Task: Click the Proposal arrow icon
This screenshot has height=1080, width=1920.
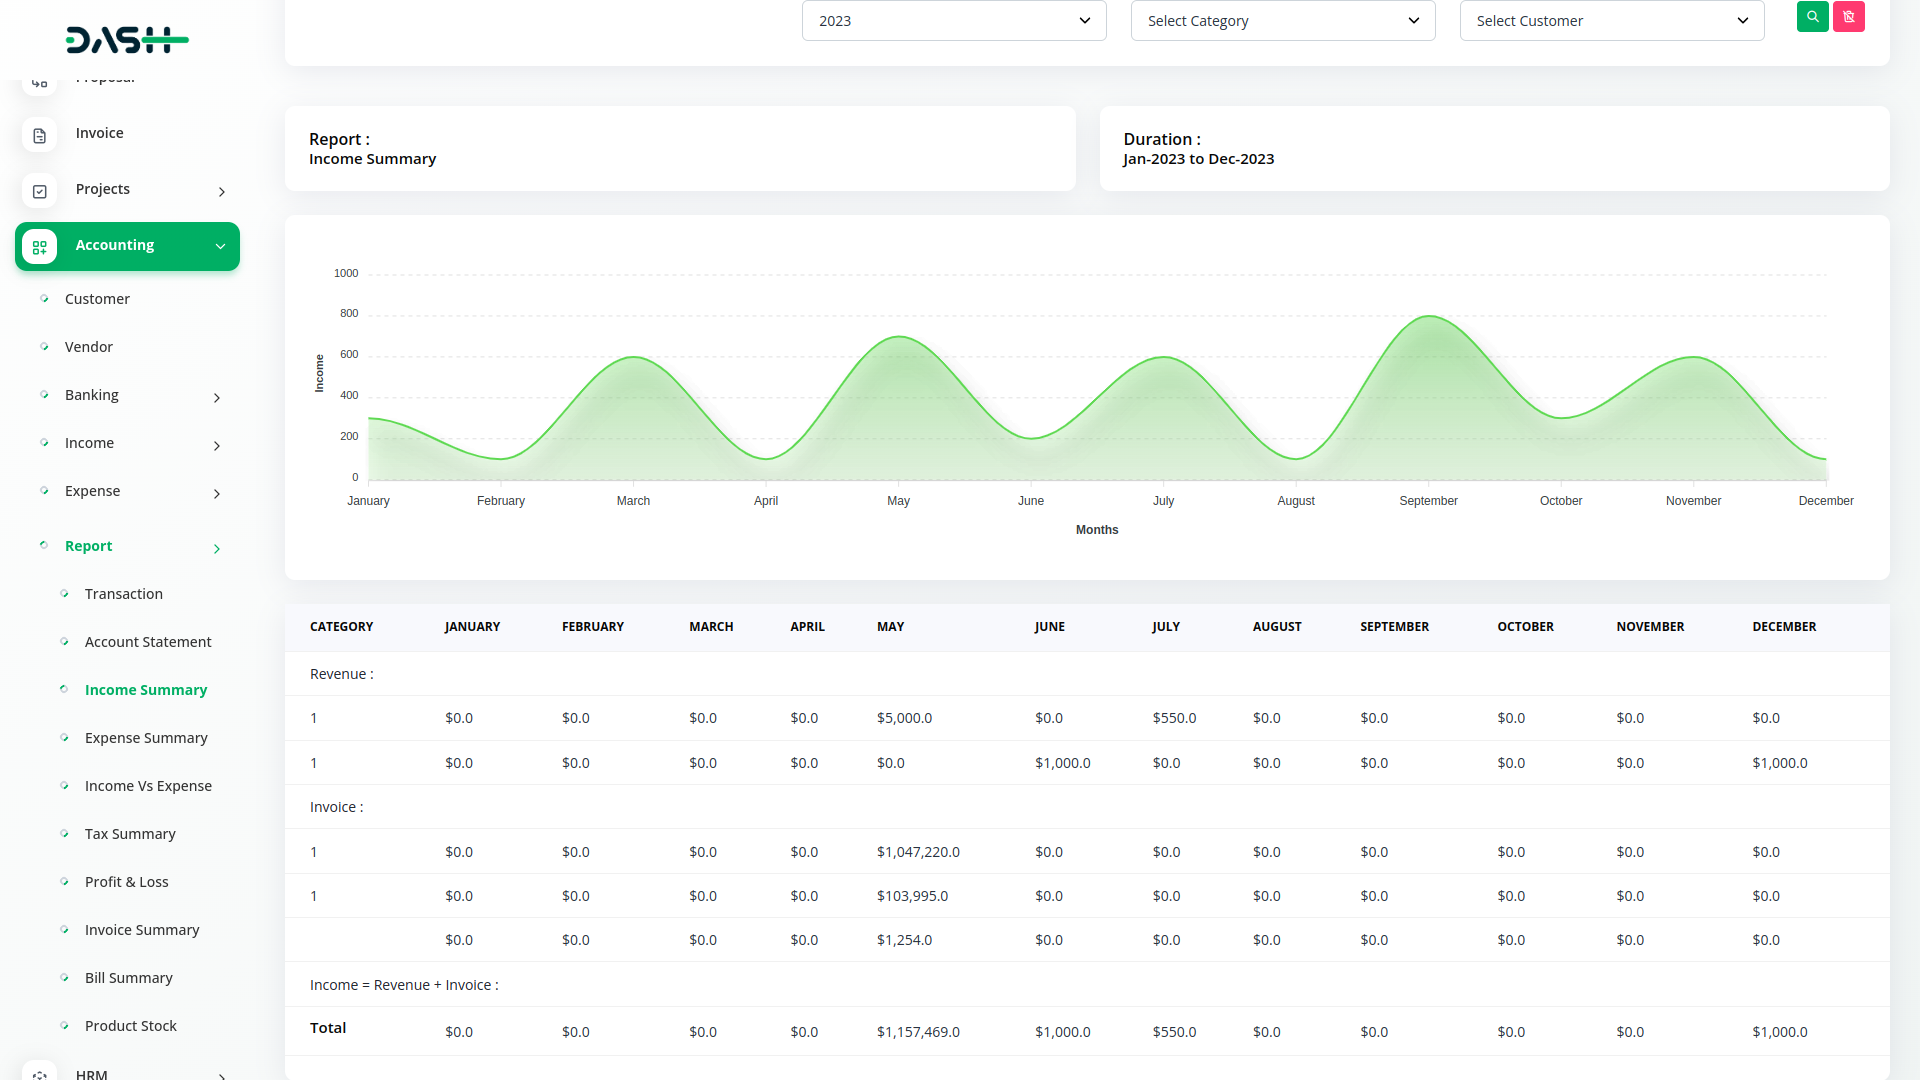Action: click(40, 82)
